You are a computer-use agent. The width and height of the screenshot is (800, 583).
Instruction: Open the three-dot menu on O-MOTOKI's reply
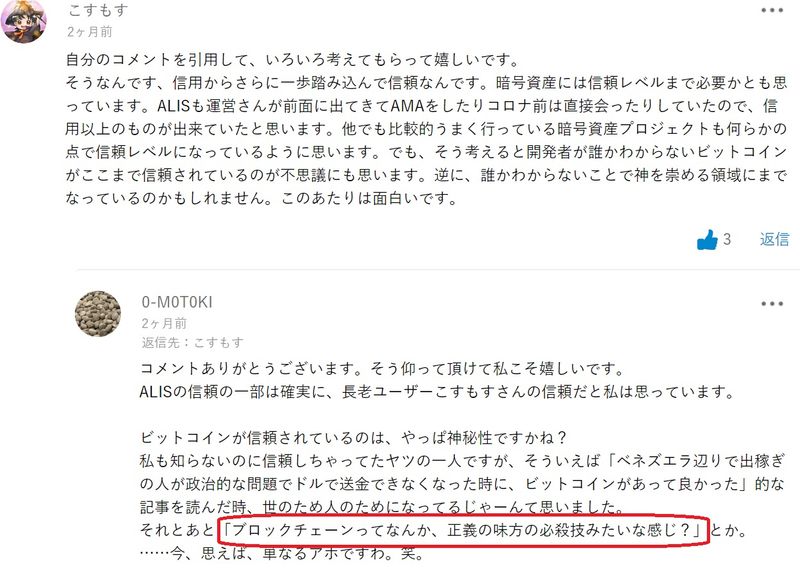772,303
